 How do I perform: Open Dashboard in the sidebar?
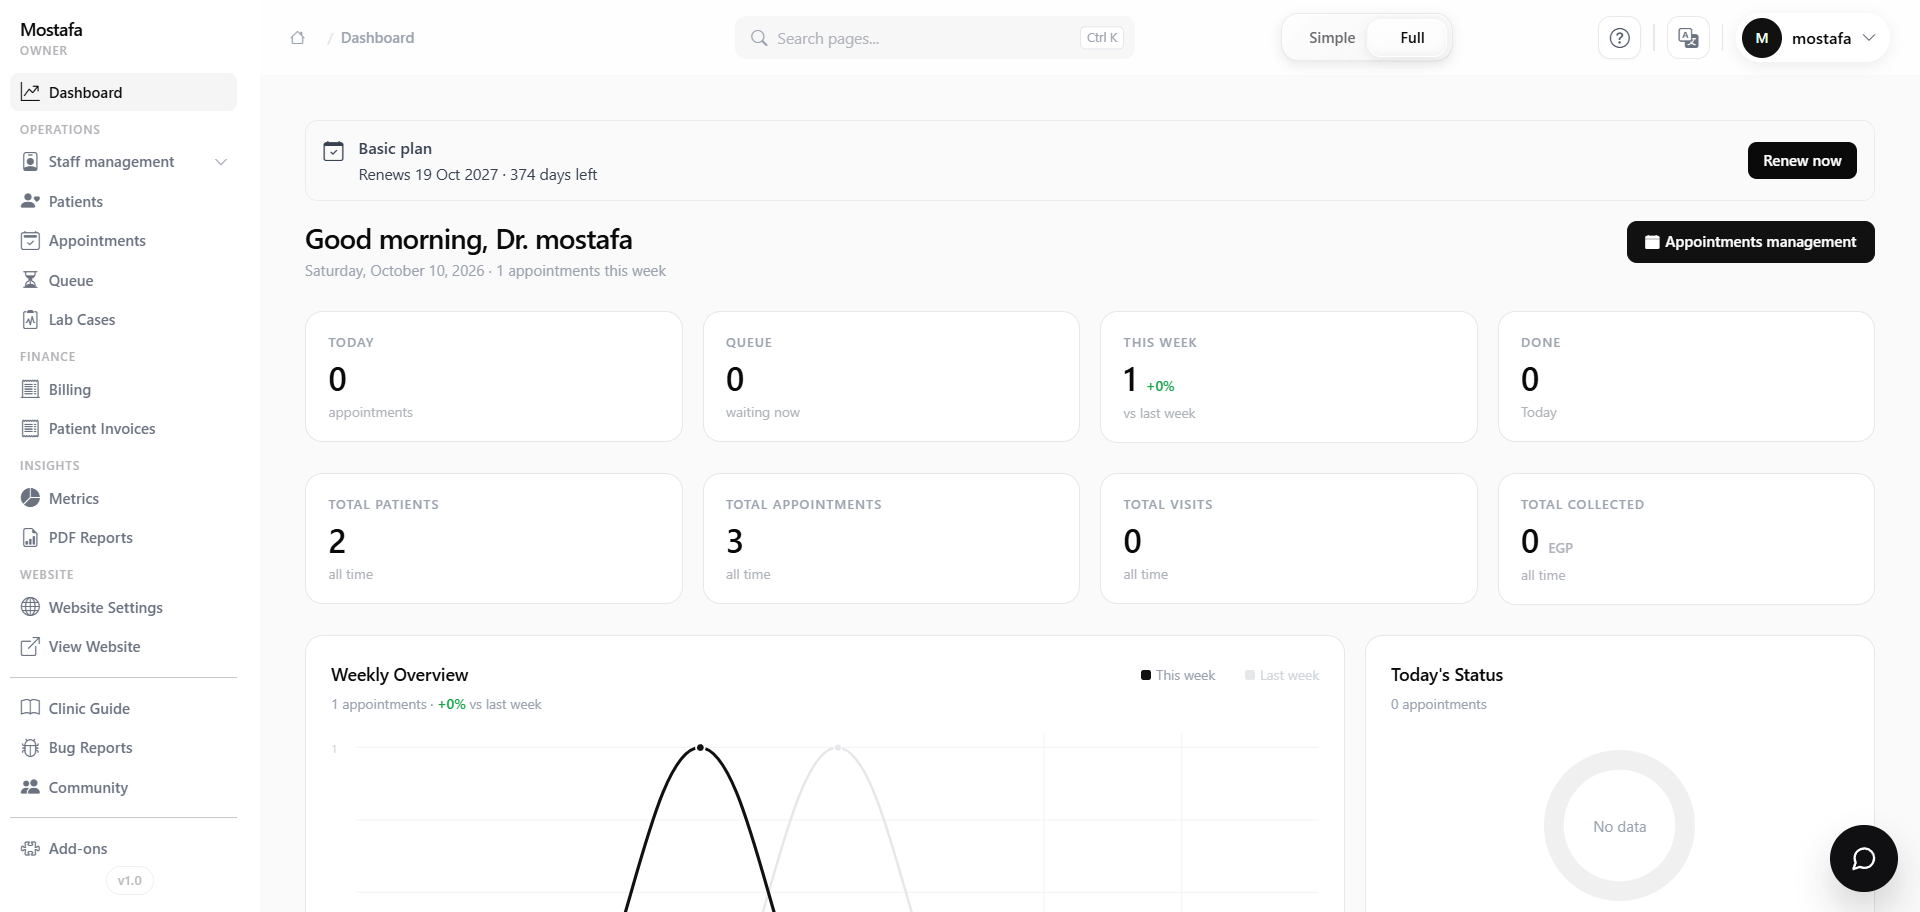[x=123, y=92]
